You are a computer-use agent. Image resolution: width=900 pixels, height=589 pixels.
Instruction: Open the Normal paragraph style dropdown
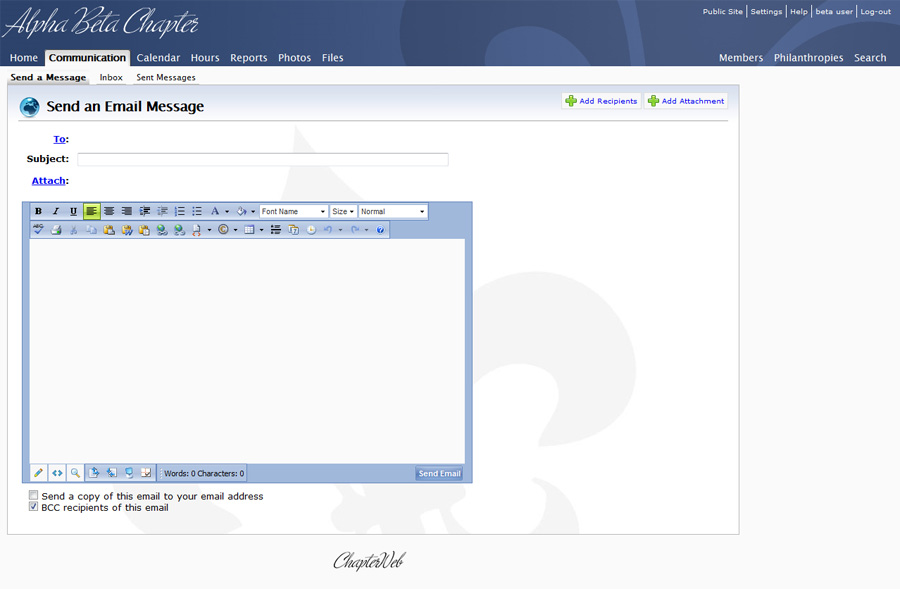pos(393,211)
